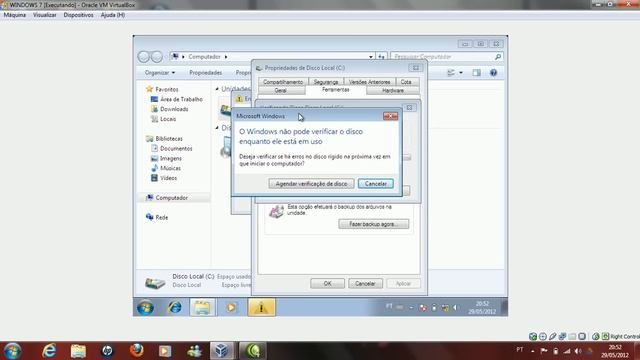Click host tray volume speaker icon
The width and height of the screenshot is (640, 360).
tap(578, 351)
